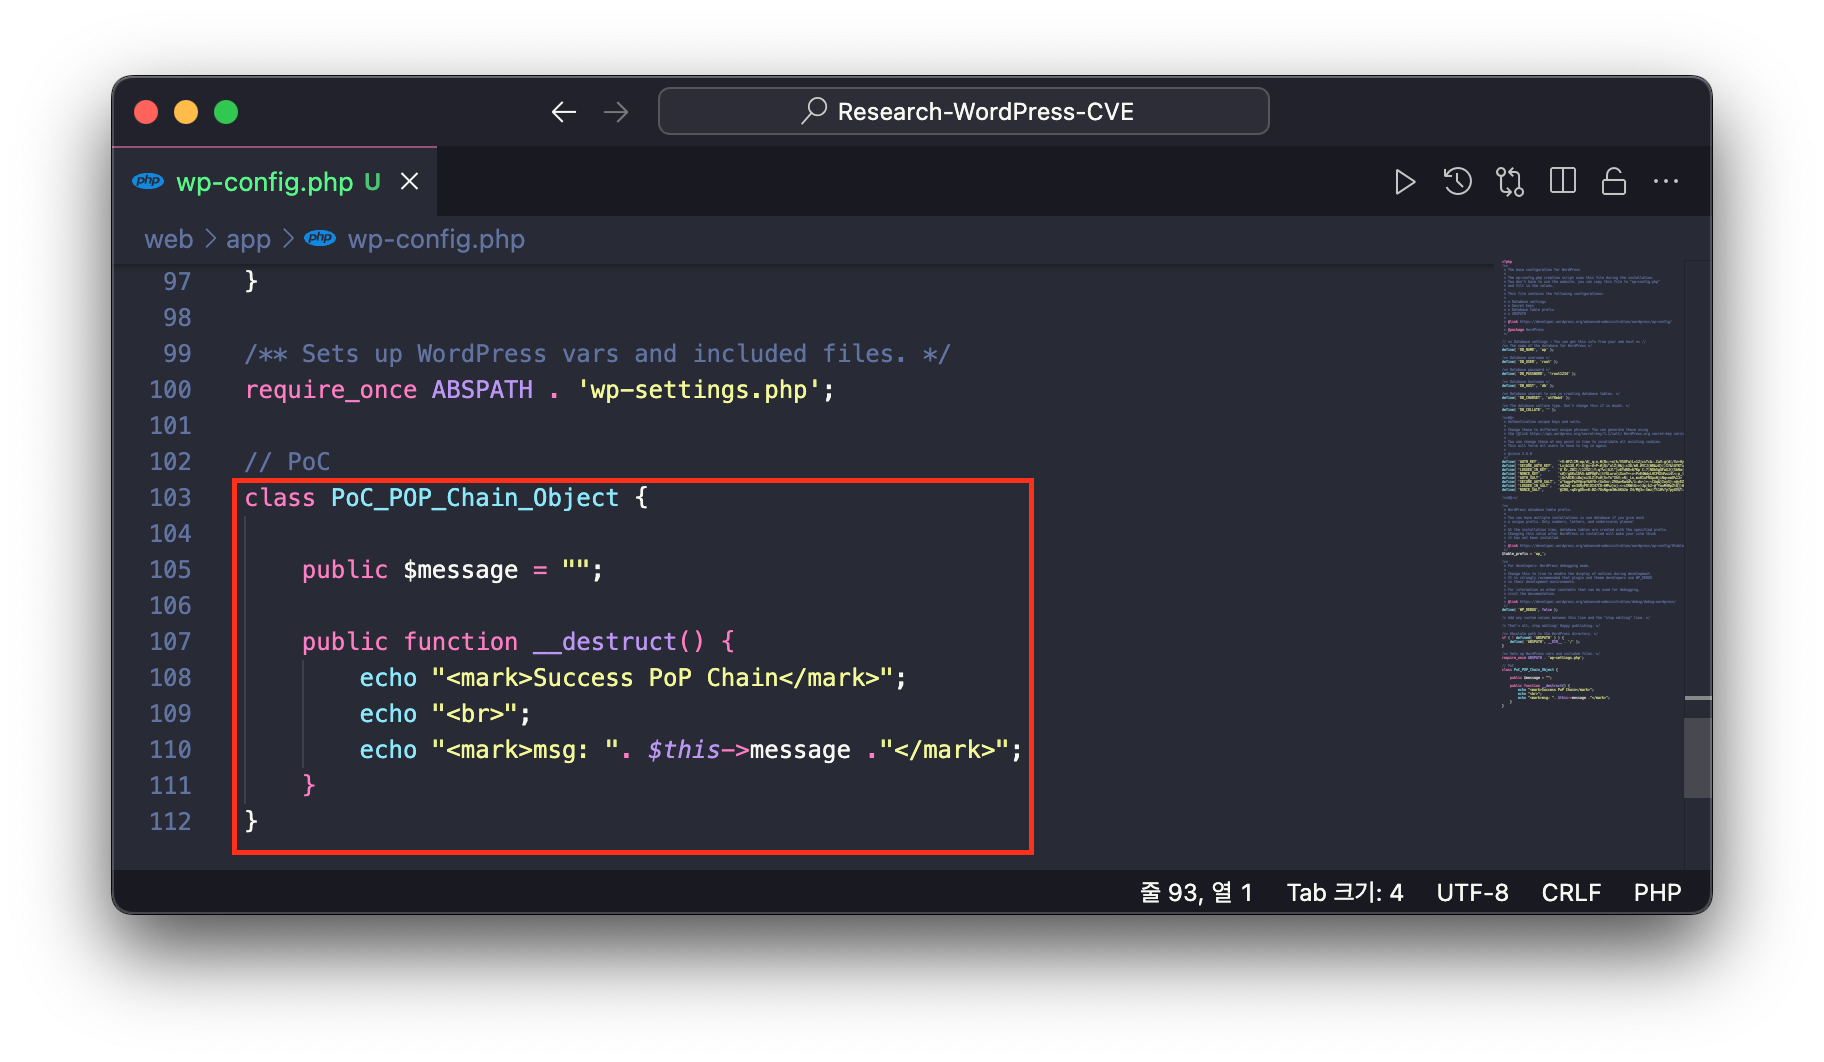Viewport: 1824px width, 1062px height.
Task: Change indentation via Tab 크기: 4
Action: coord(1345,893)
